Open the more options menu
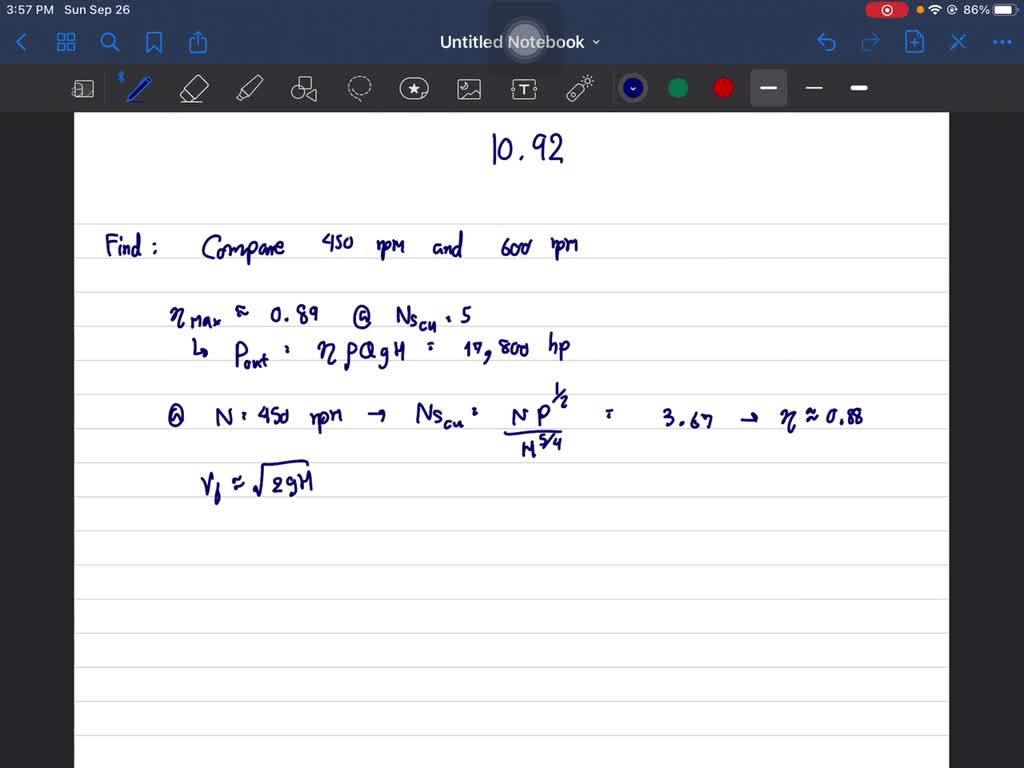Viewport: 1024px width, 768px height. click(x=1001, y=42)
